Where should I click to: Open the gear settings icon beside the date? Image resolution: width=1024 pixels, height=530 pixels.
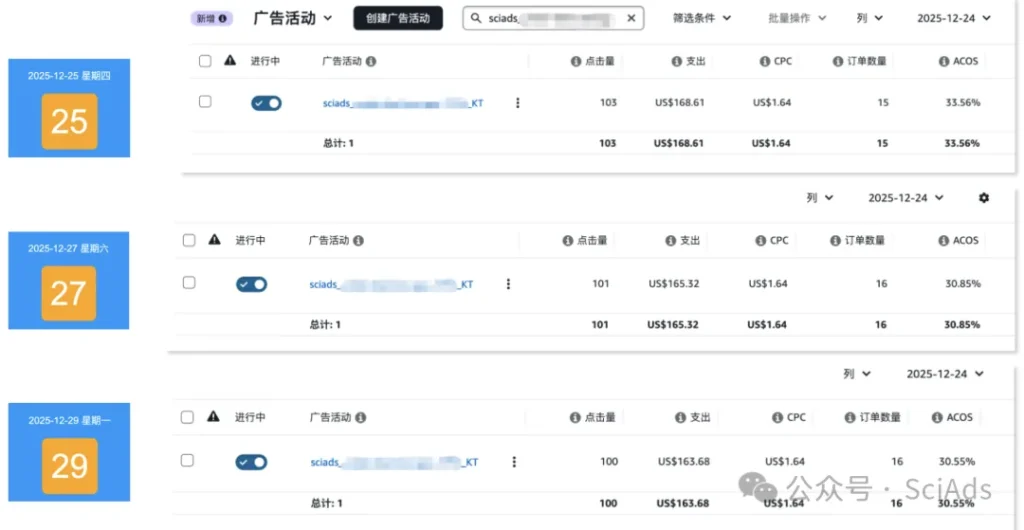[983, 198]
